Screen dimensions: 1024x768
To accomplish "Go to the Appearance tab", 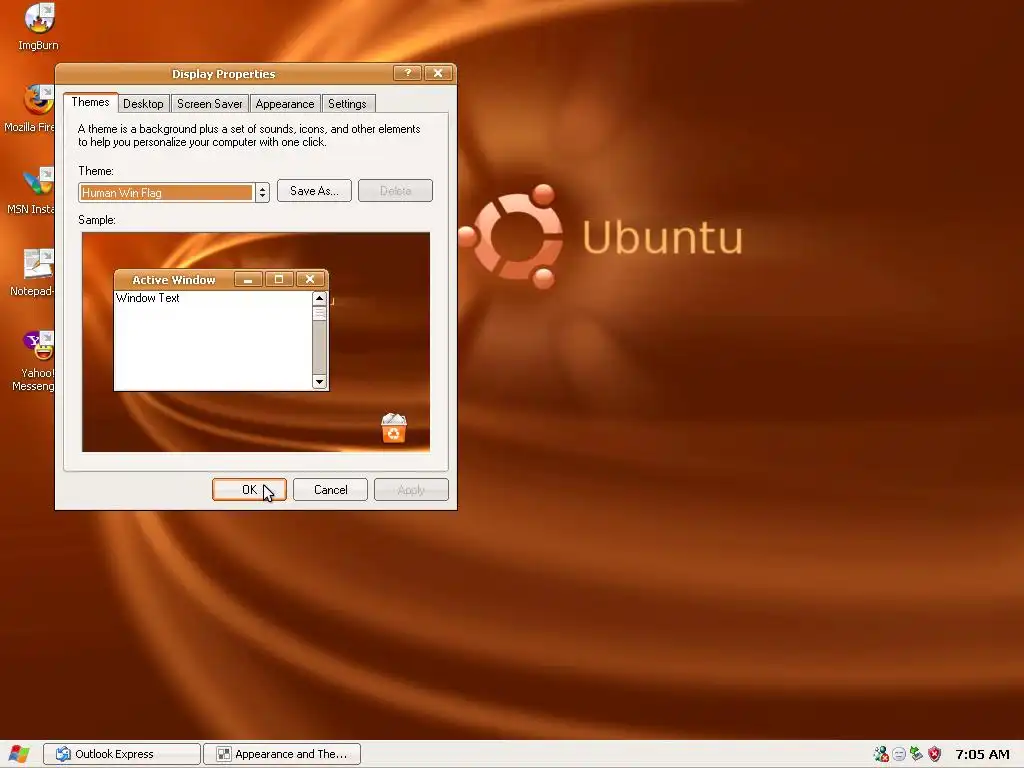I will [285, 104].
